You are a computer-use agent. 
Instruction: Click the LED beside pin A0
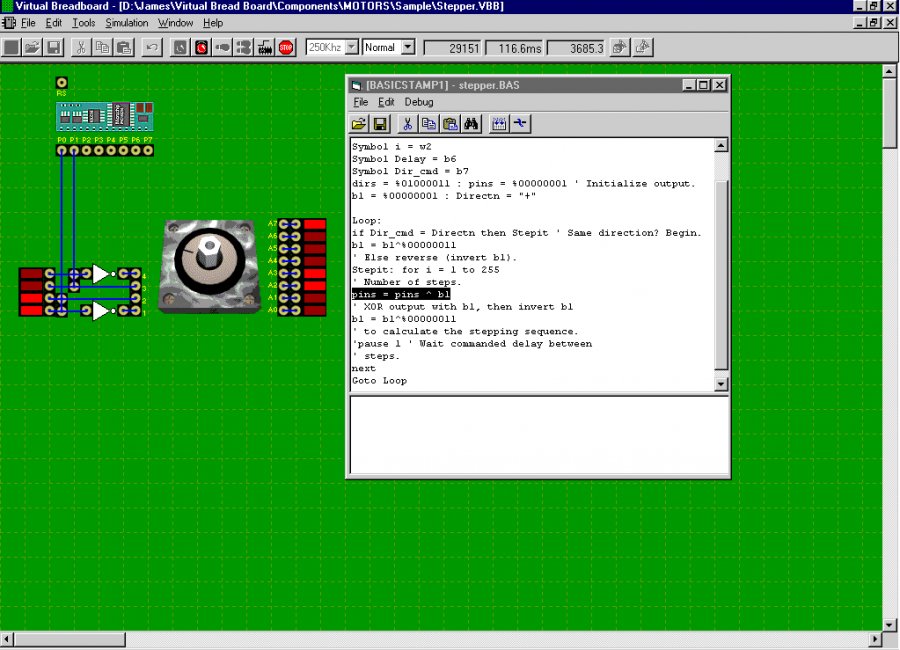pos(315,310)
